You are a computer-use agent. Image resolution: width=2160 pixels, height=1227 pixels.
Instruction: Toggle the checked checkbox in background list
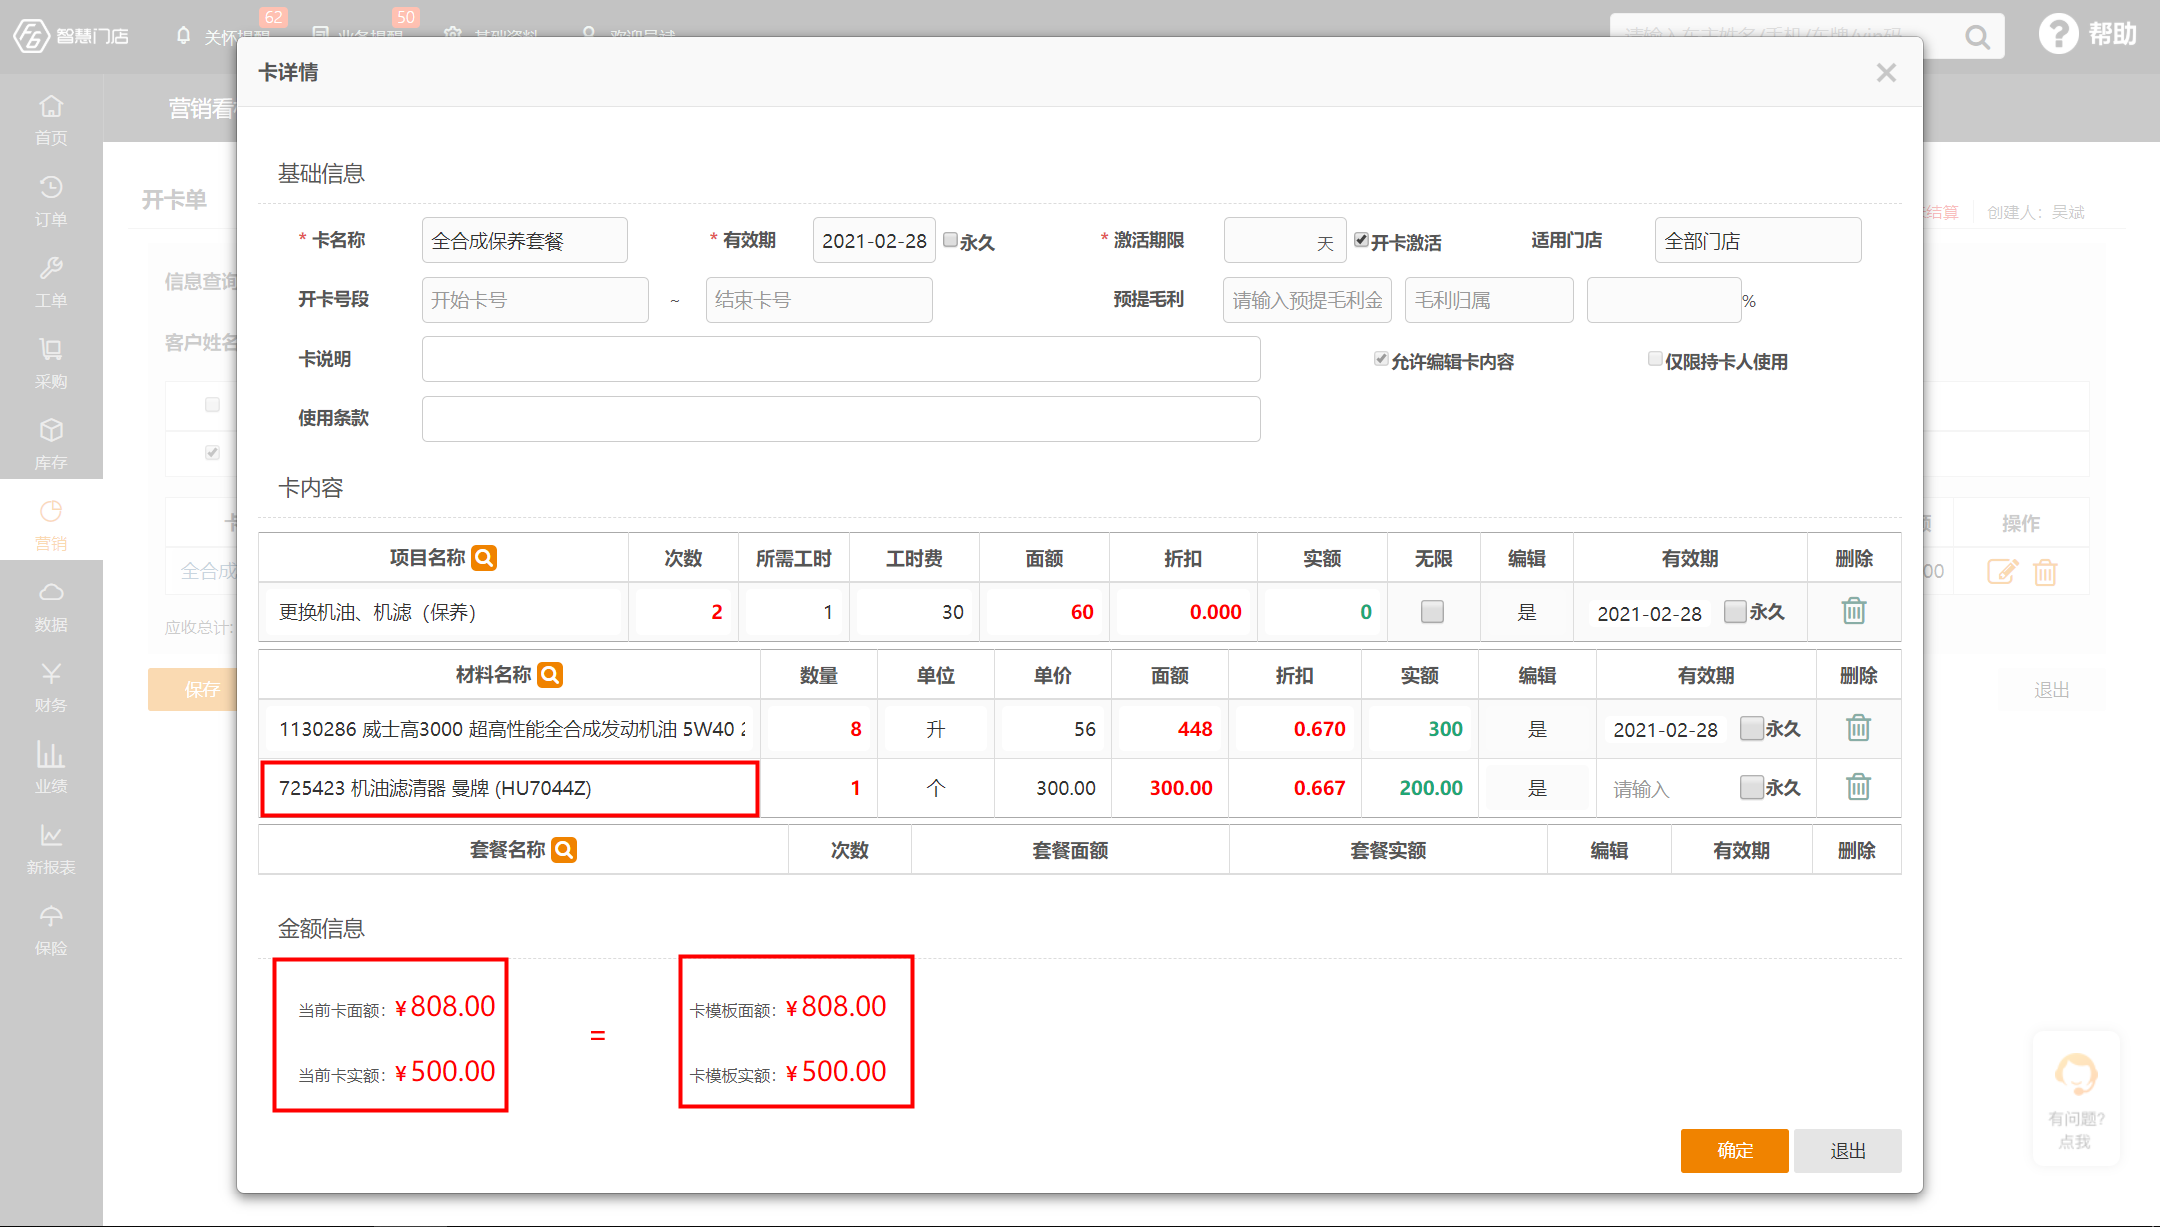[212, 452]
